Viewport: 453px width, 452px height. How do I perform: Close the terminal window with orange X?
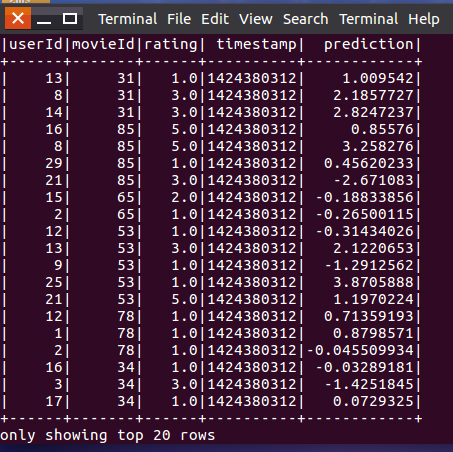(x=18, y=18)
